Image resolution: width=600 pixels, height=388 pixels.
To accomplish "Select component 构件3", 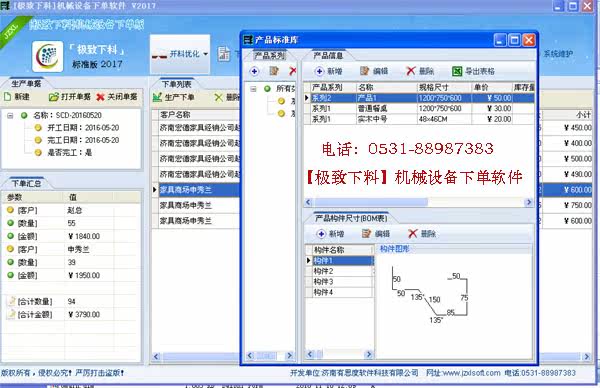I will (342, 282).
